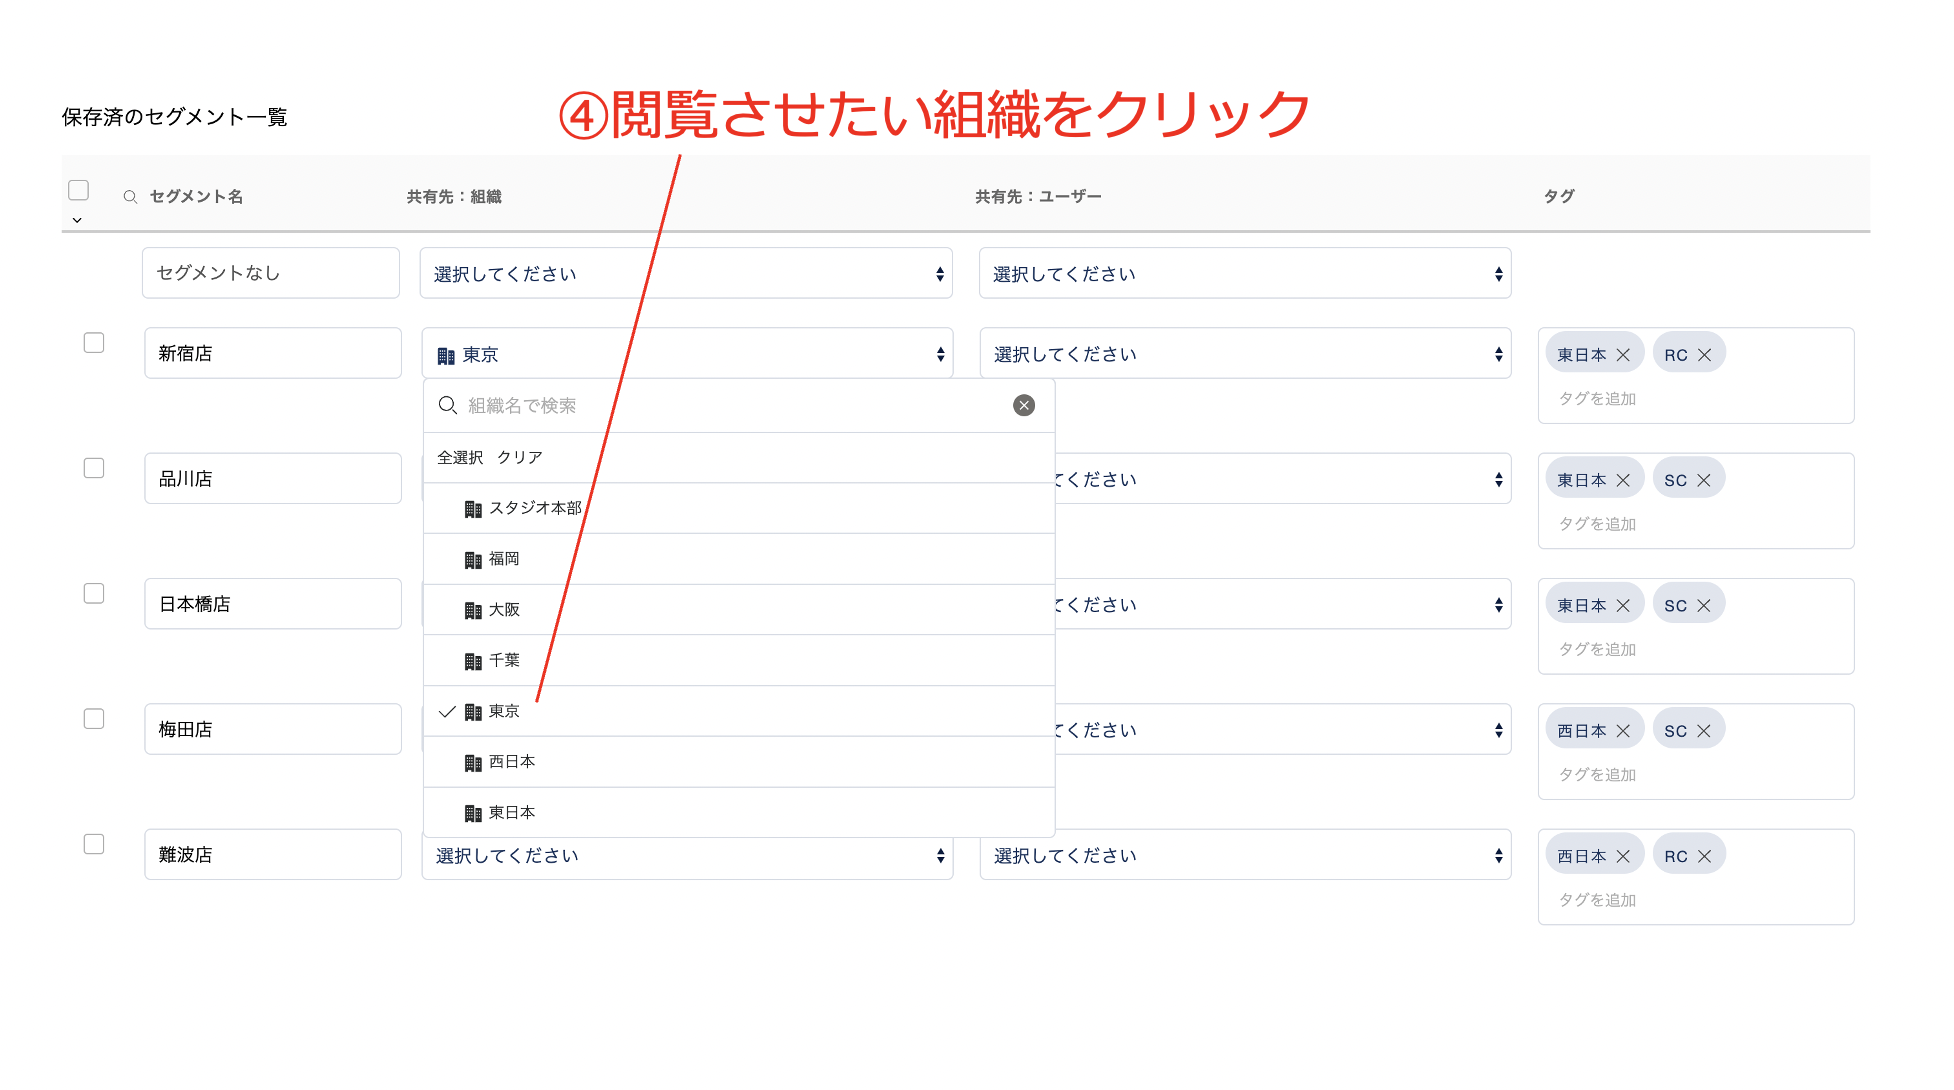Check the 品川店 row checkbox
This screenshot has width=1954, height=1090.
94,468
